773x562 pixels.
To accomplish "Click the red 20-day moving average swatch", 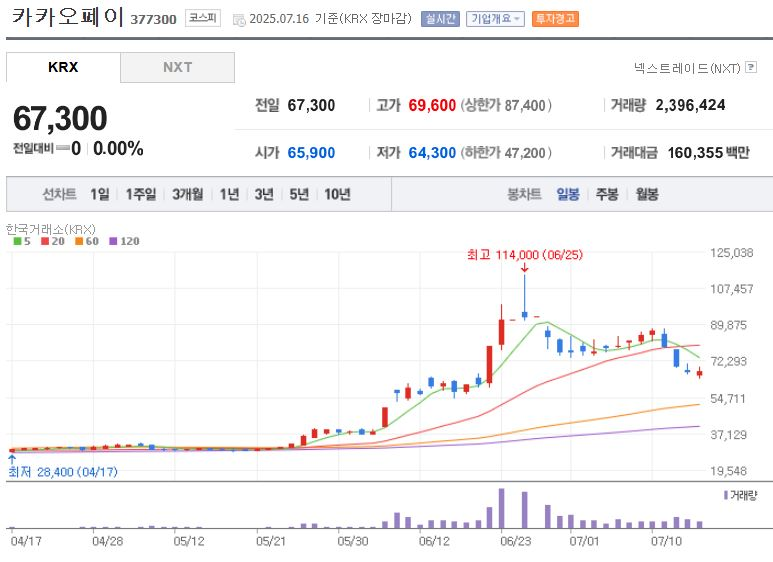I will click(x=45, y=241).
